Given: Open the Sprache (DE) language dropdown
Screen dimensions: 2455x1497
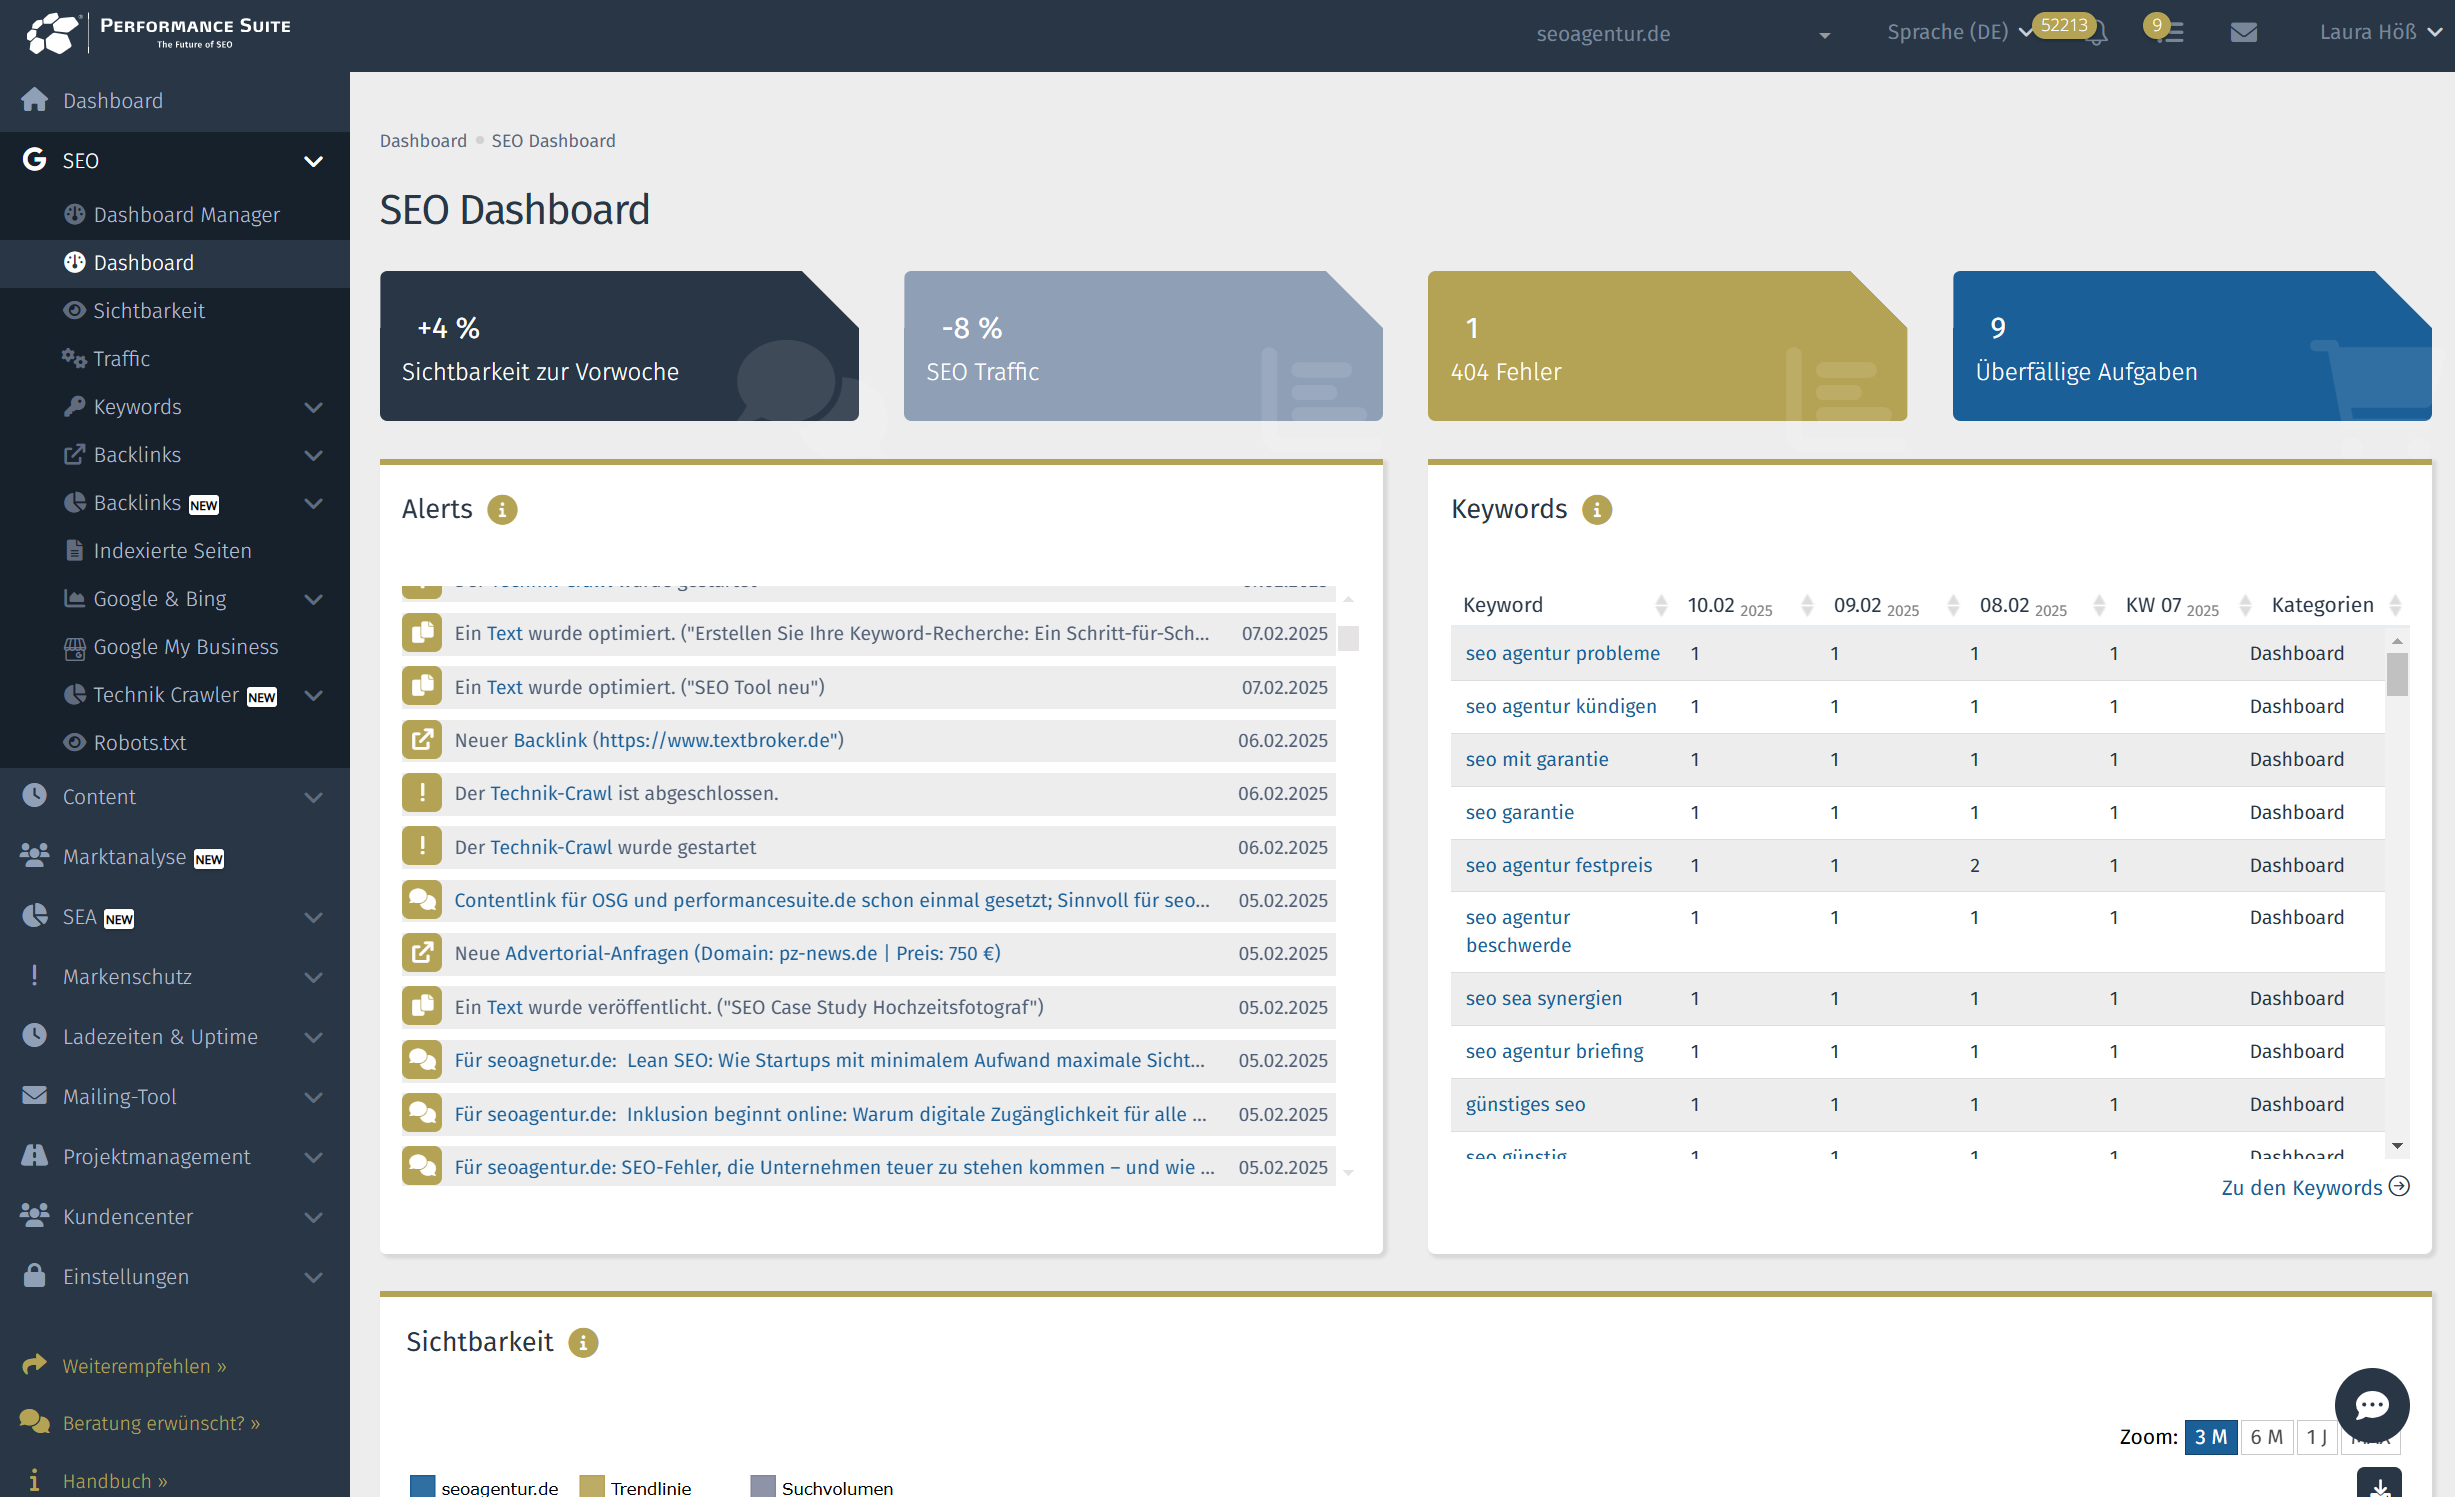Looking at the screenshot, I should pyautogui.click(x=1959, y=32).
